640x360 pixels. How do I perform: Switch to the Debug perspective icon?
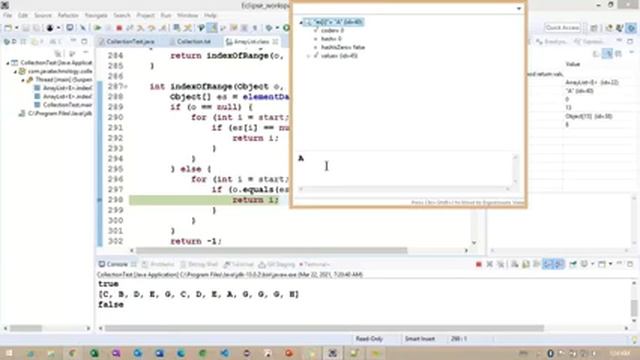(631, 28)
